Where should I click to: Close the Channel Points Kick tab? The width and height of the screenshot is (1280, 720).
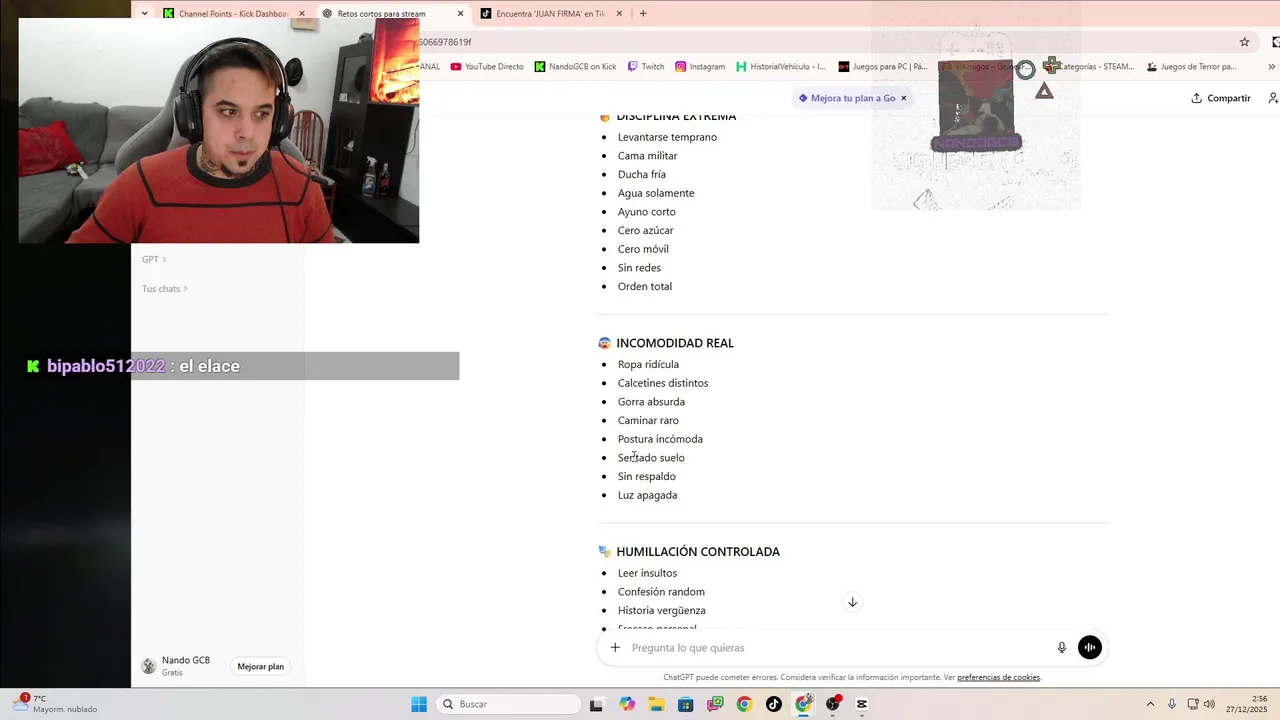point(302,14)
